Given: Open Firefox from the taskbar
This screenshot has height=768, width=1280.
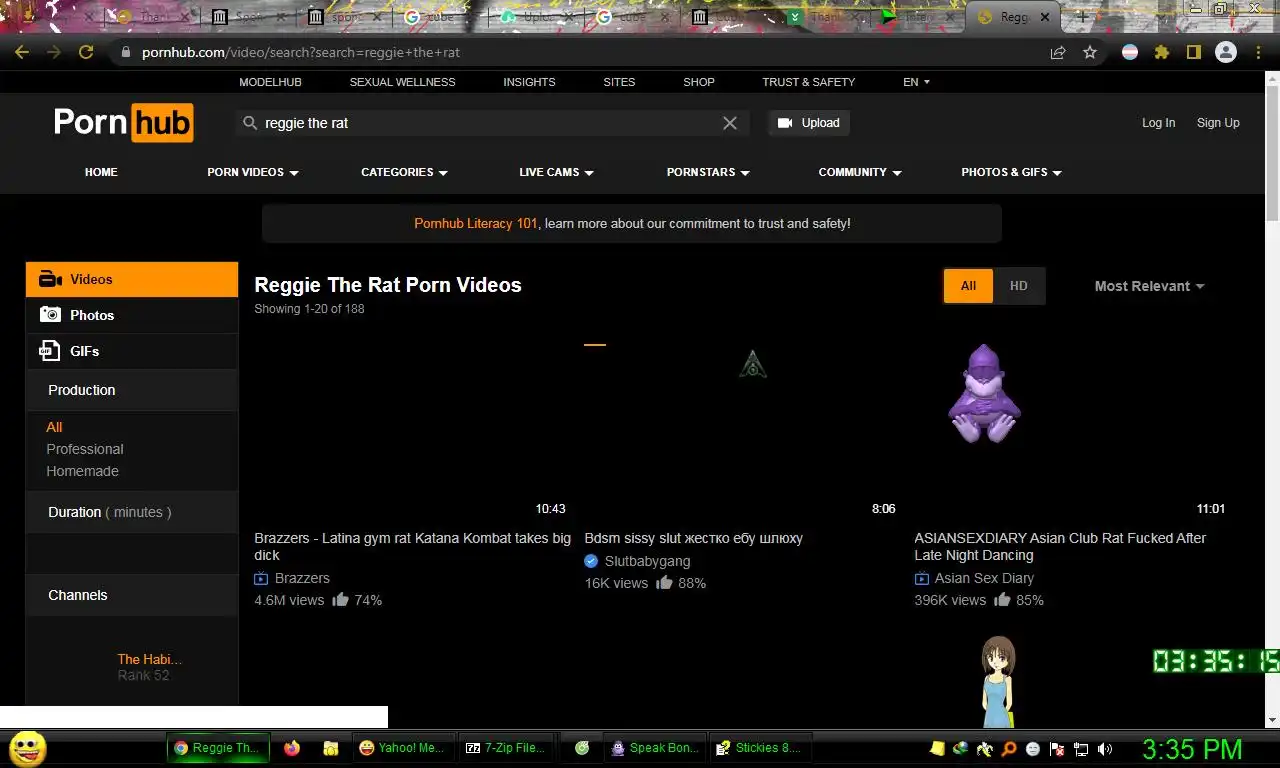Looking at the screenshot, I should (x=292, y=748).
